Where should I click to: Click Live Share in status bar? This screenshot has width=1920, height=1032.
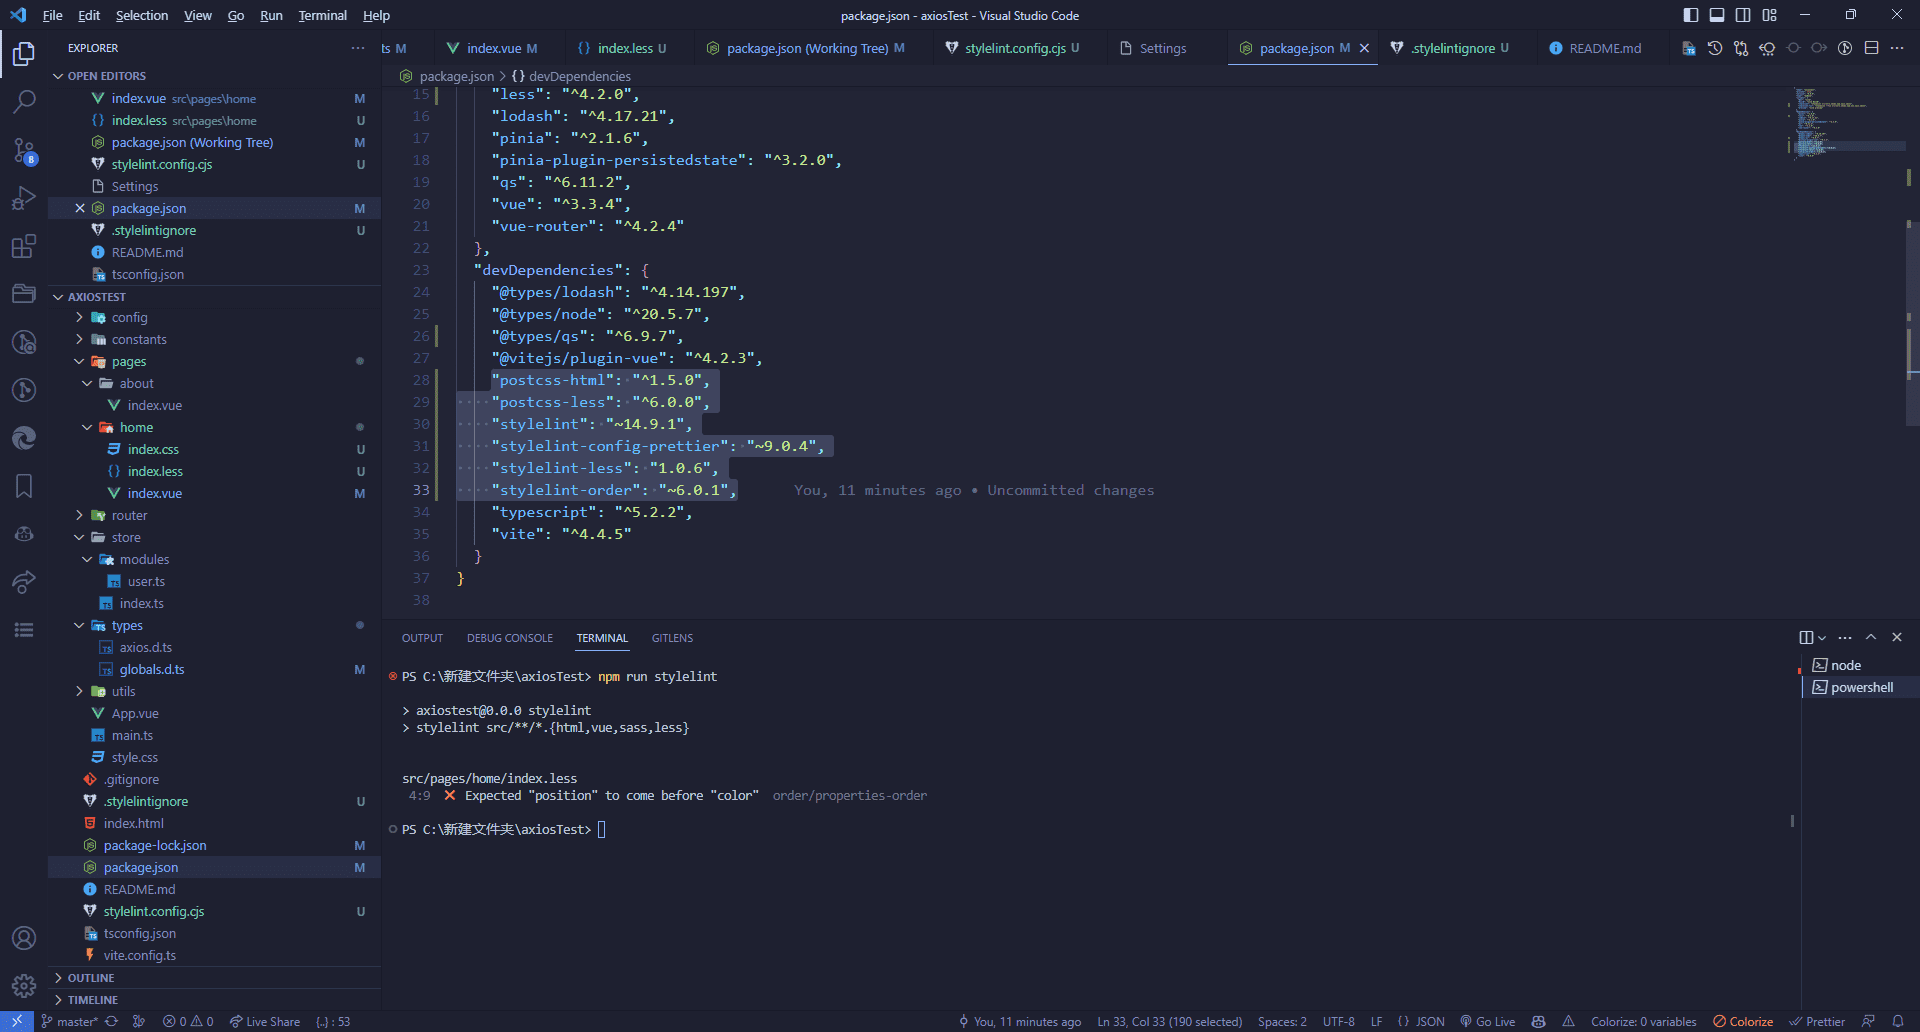coord(264,1021)
